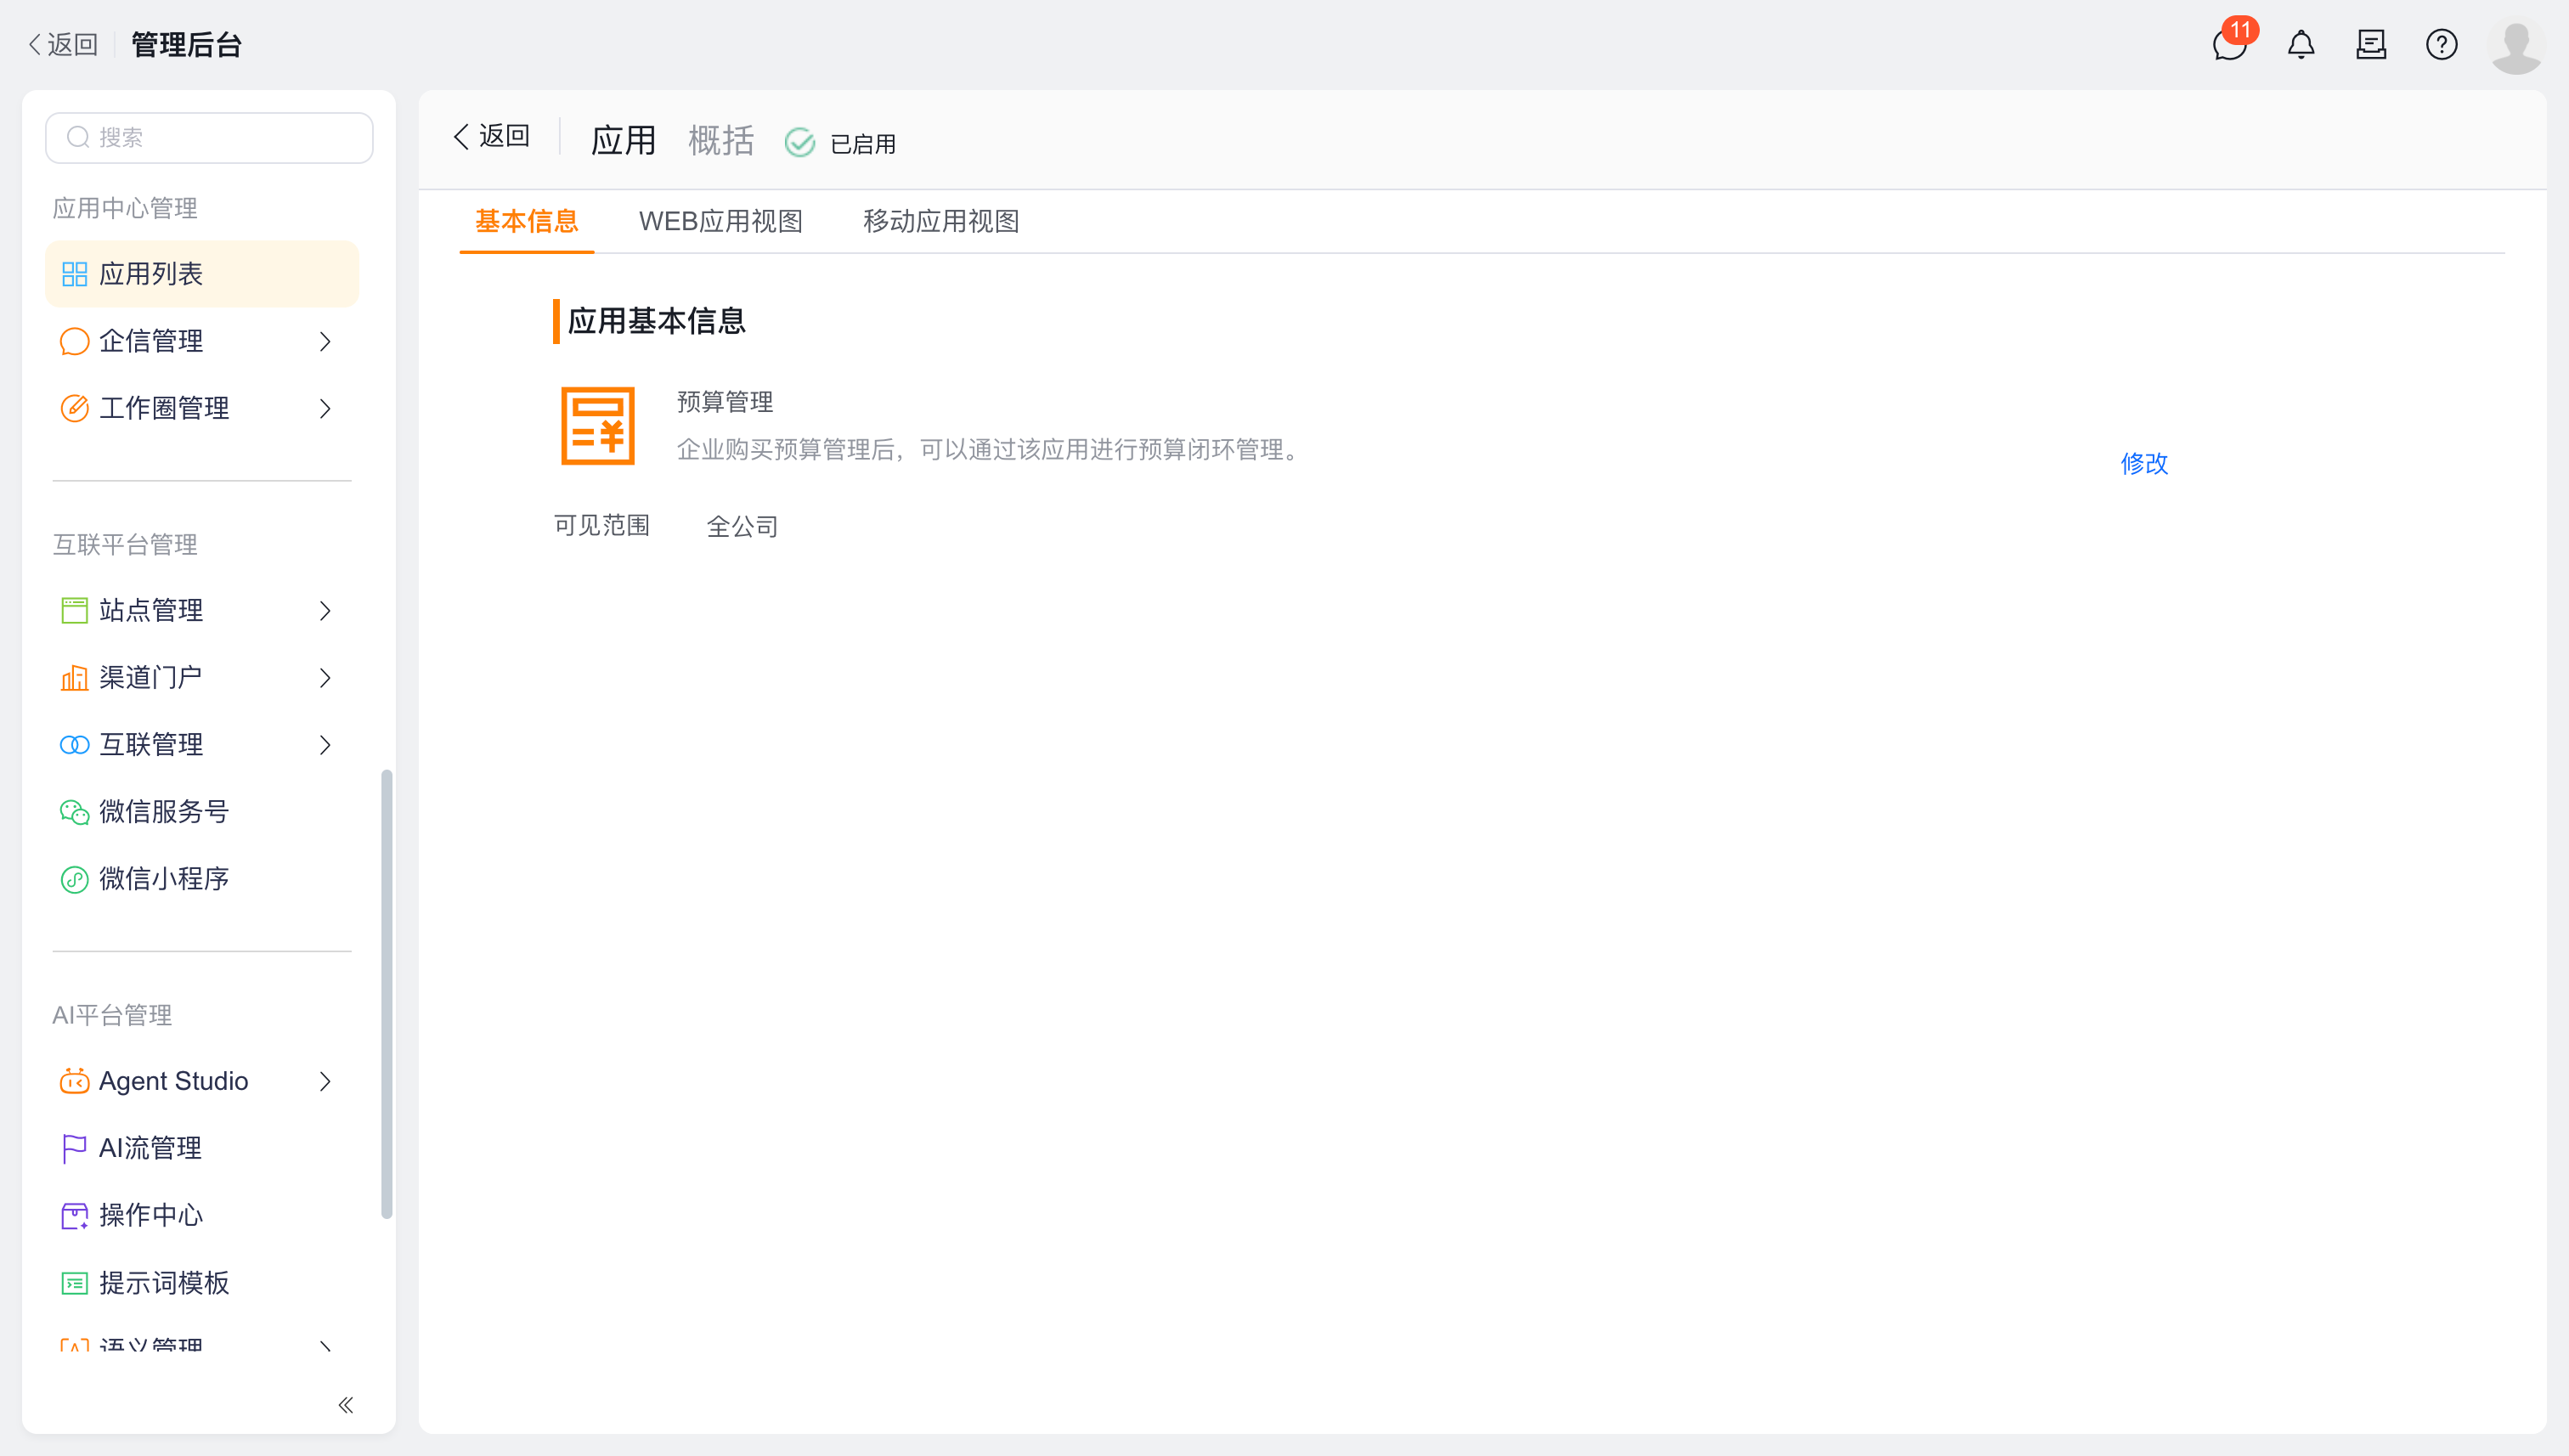This screenshot has height=1456, width=2569.
Task: Switch to the 移动应用视图 tab
Action: click(941, 221)
